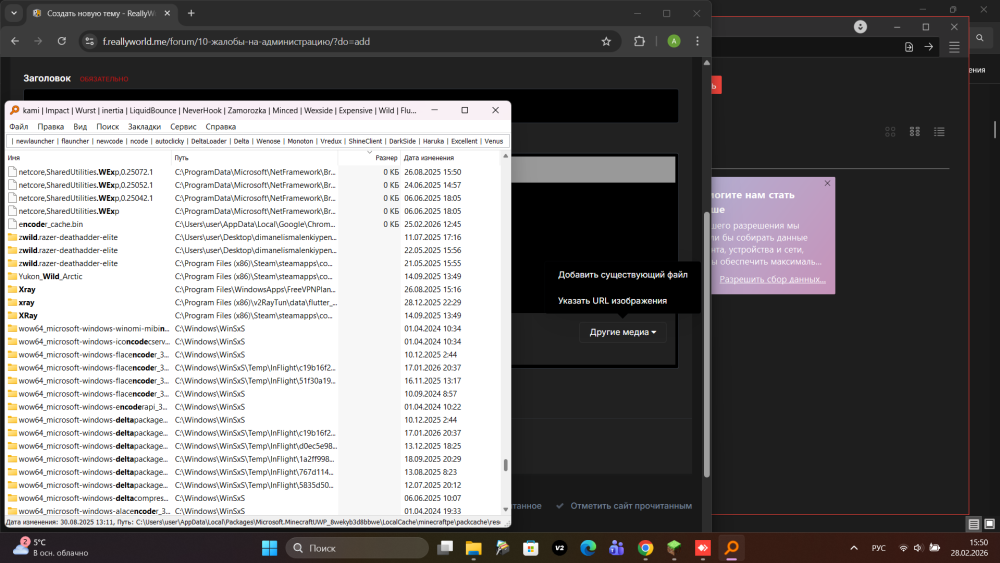
Task: Choose Добавить существующий файл option
Action: pos(622,275)
